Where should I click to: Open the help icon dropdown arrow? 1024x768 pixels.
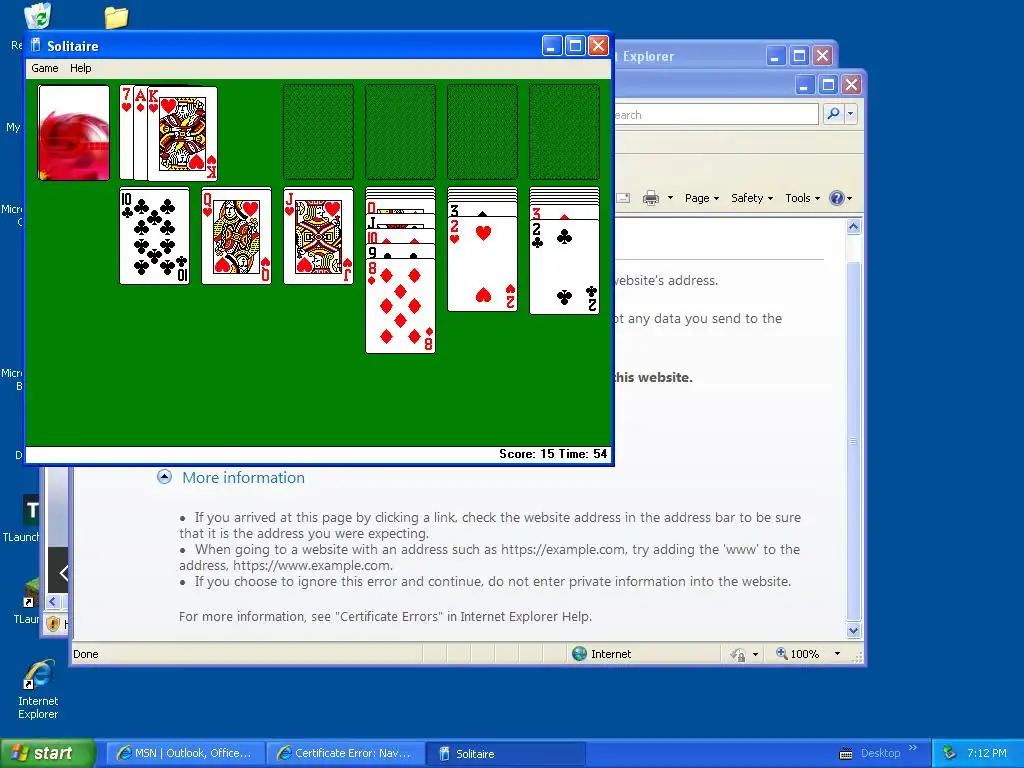click(850, 199)
